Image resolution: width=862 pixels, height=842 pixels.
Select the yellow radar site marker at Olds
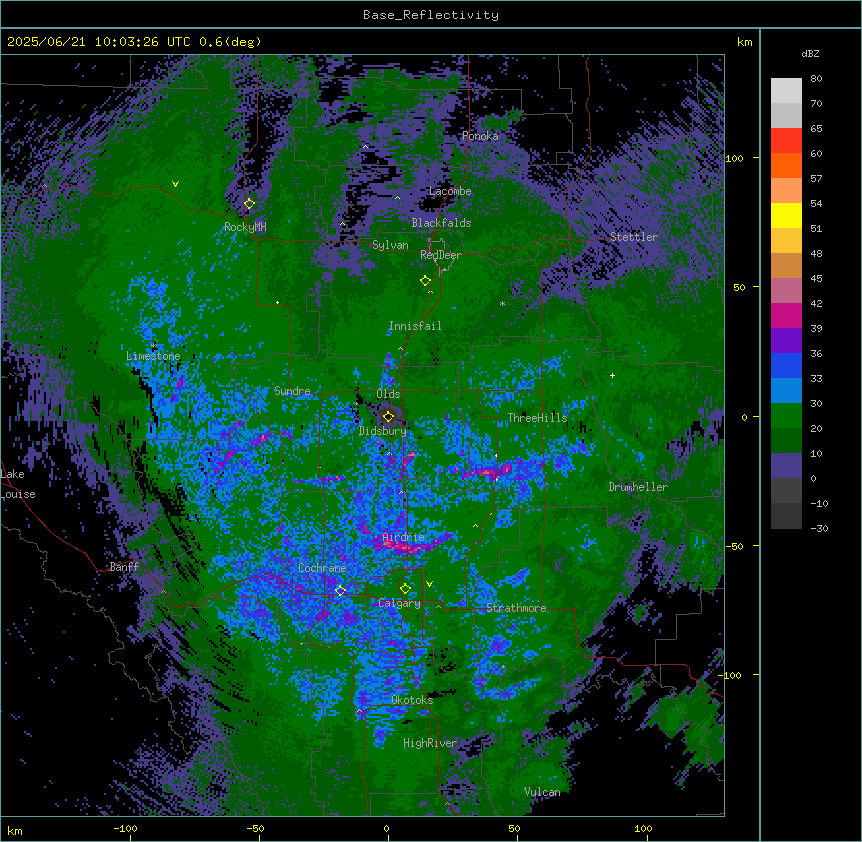pos(388,417)
